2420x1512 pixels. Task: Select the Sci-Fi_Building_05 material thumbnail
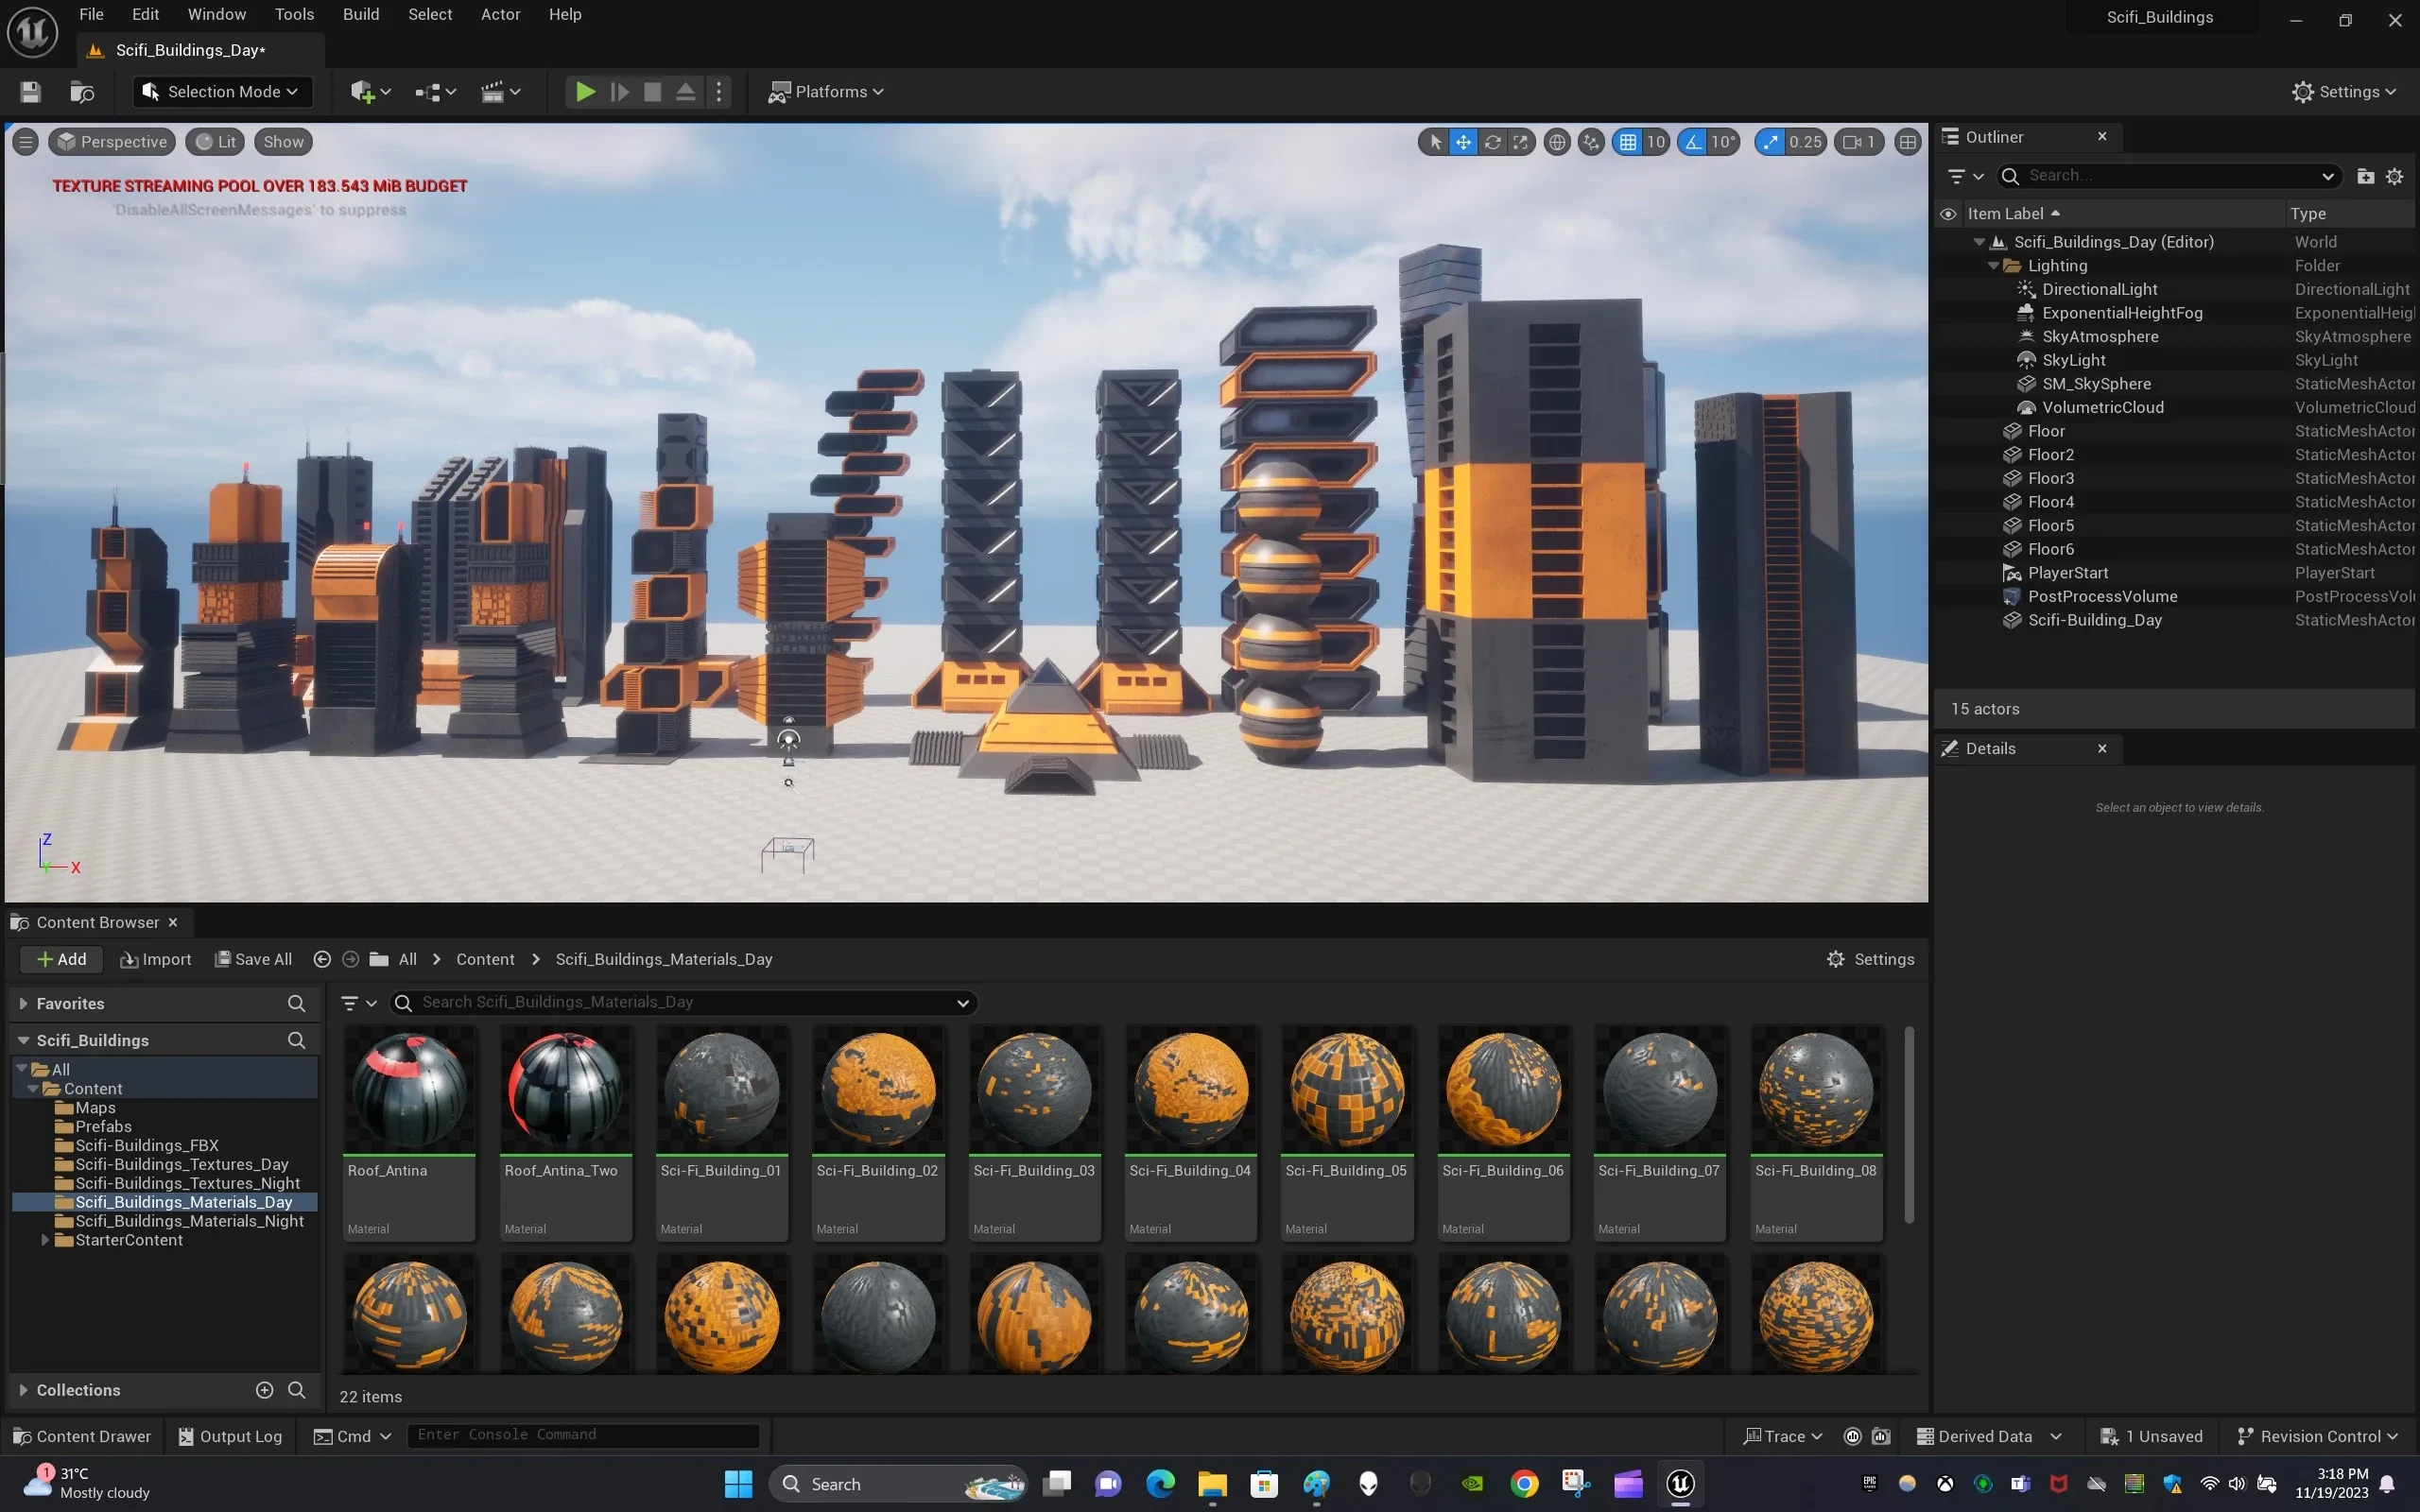point(1346,1090)
